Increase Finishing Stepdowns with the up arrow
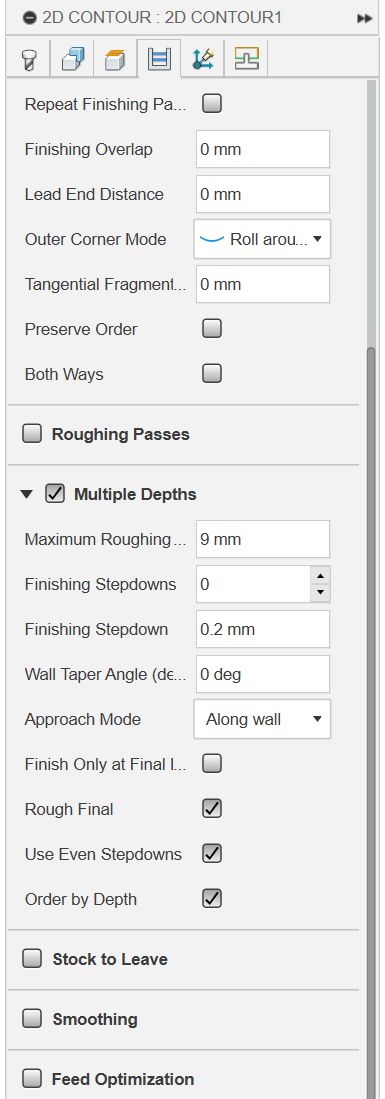Screen dimensions: 385x1099 click(x=320, y=575)
